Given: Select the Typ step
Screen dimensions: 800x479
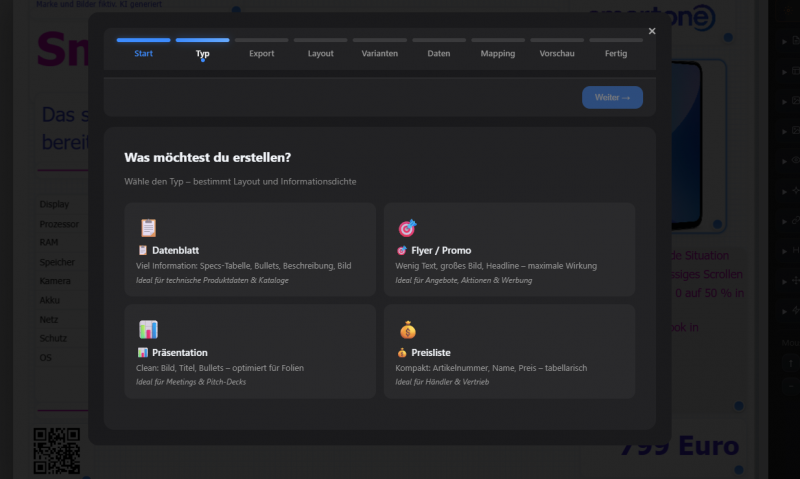Looking at the screenshot, I should point(203,53).
